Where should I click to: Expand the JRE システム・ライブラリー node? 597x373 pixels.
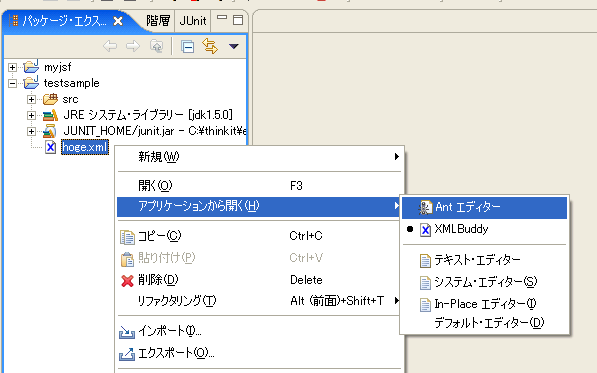(31, 115)
